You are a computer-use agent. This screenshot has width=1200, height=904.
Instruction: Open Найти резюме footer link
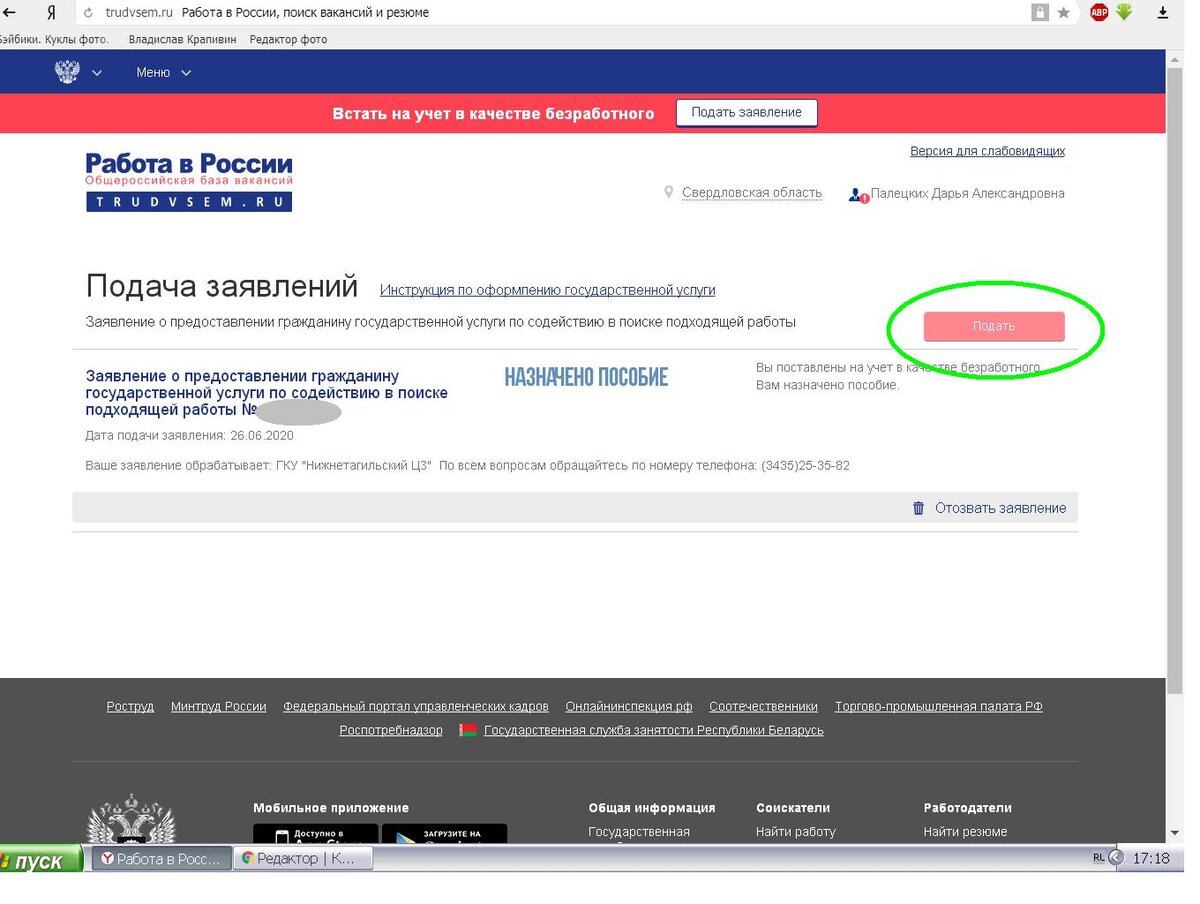coord(966,832)
